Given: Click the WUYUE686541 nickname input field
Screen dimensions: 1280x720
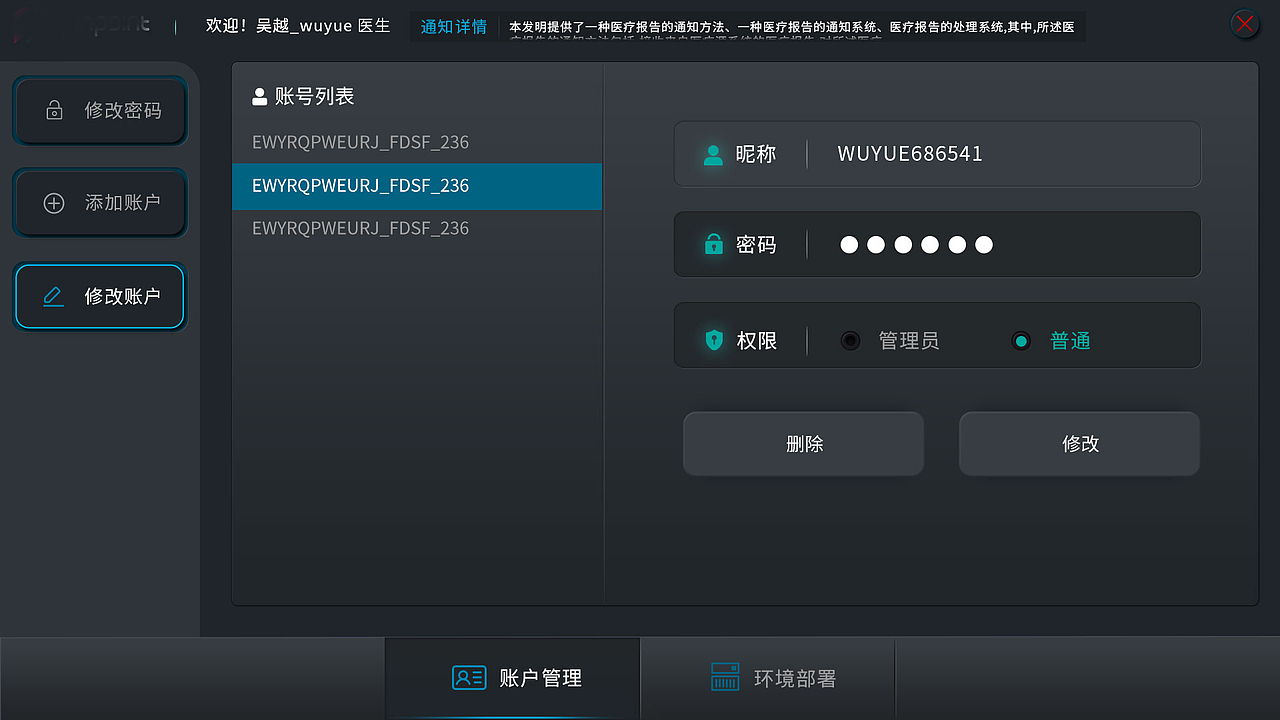Looking at the screenshot, I should coord(1000,154).
